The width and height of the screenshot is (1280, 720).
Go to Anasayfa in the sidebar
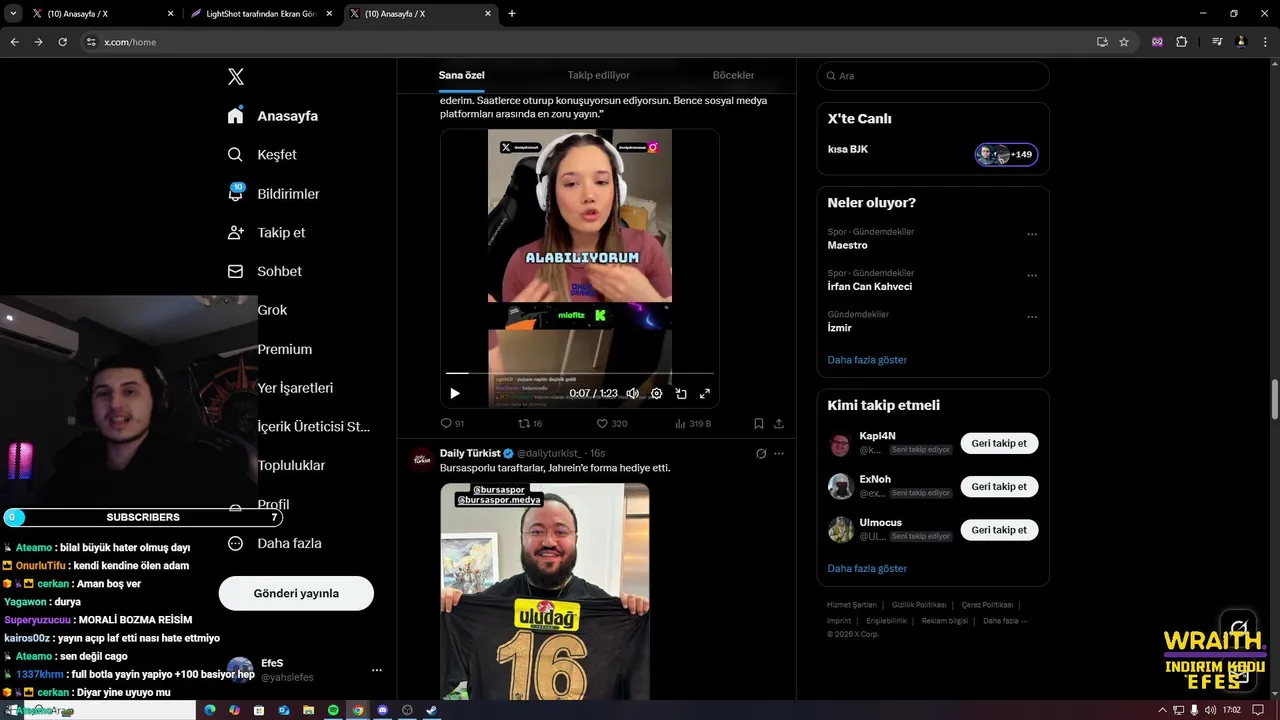(273, 116)
